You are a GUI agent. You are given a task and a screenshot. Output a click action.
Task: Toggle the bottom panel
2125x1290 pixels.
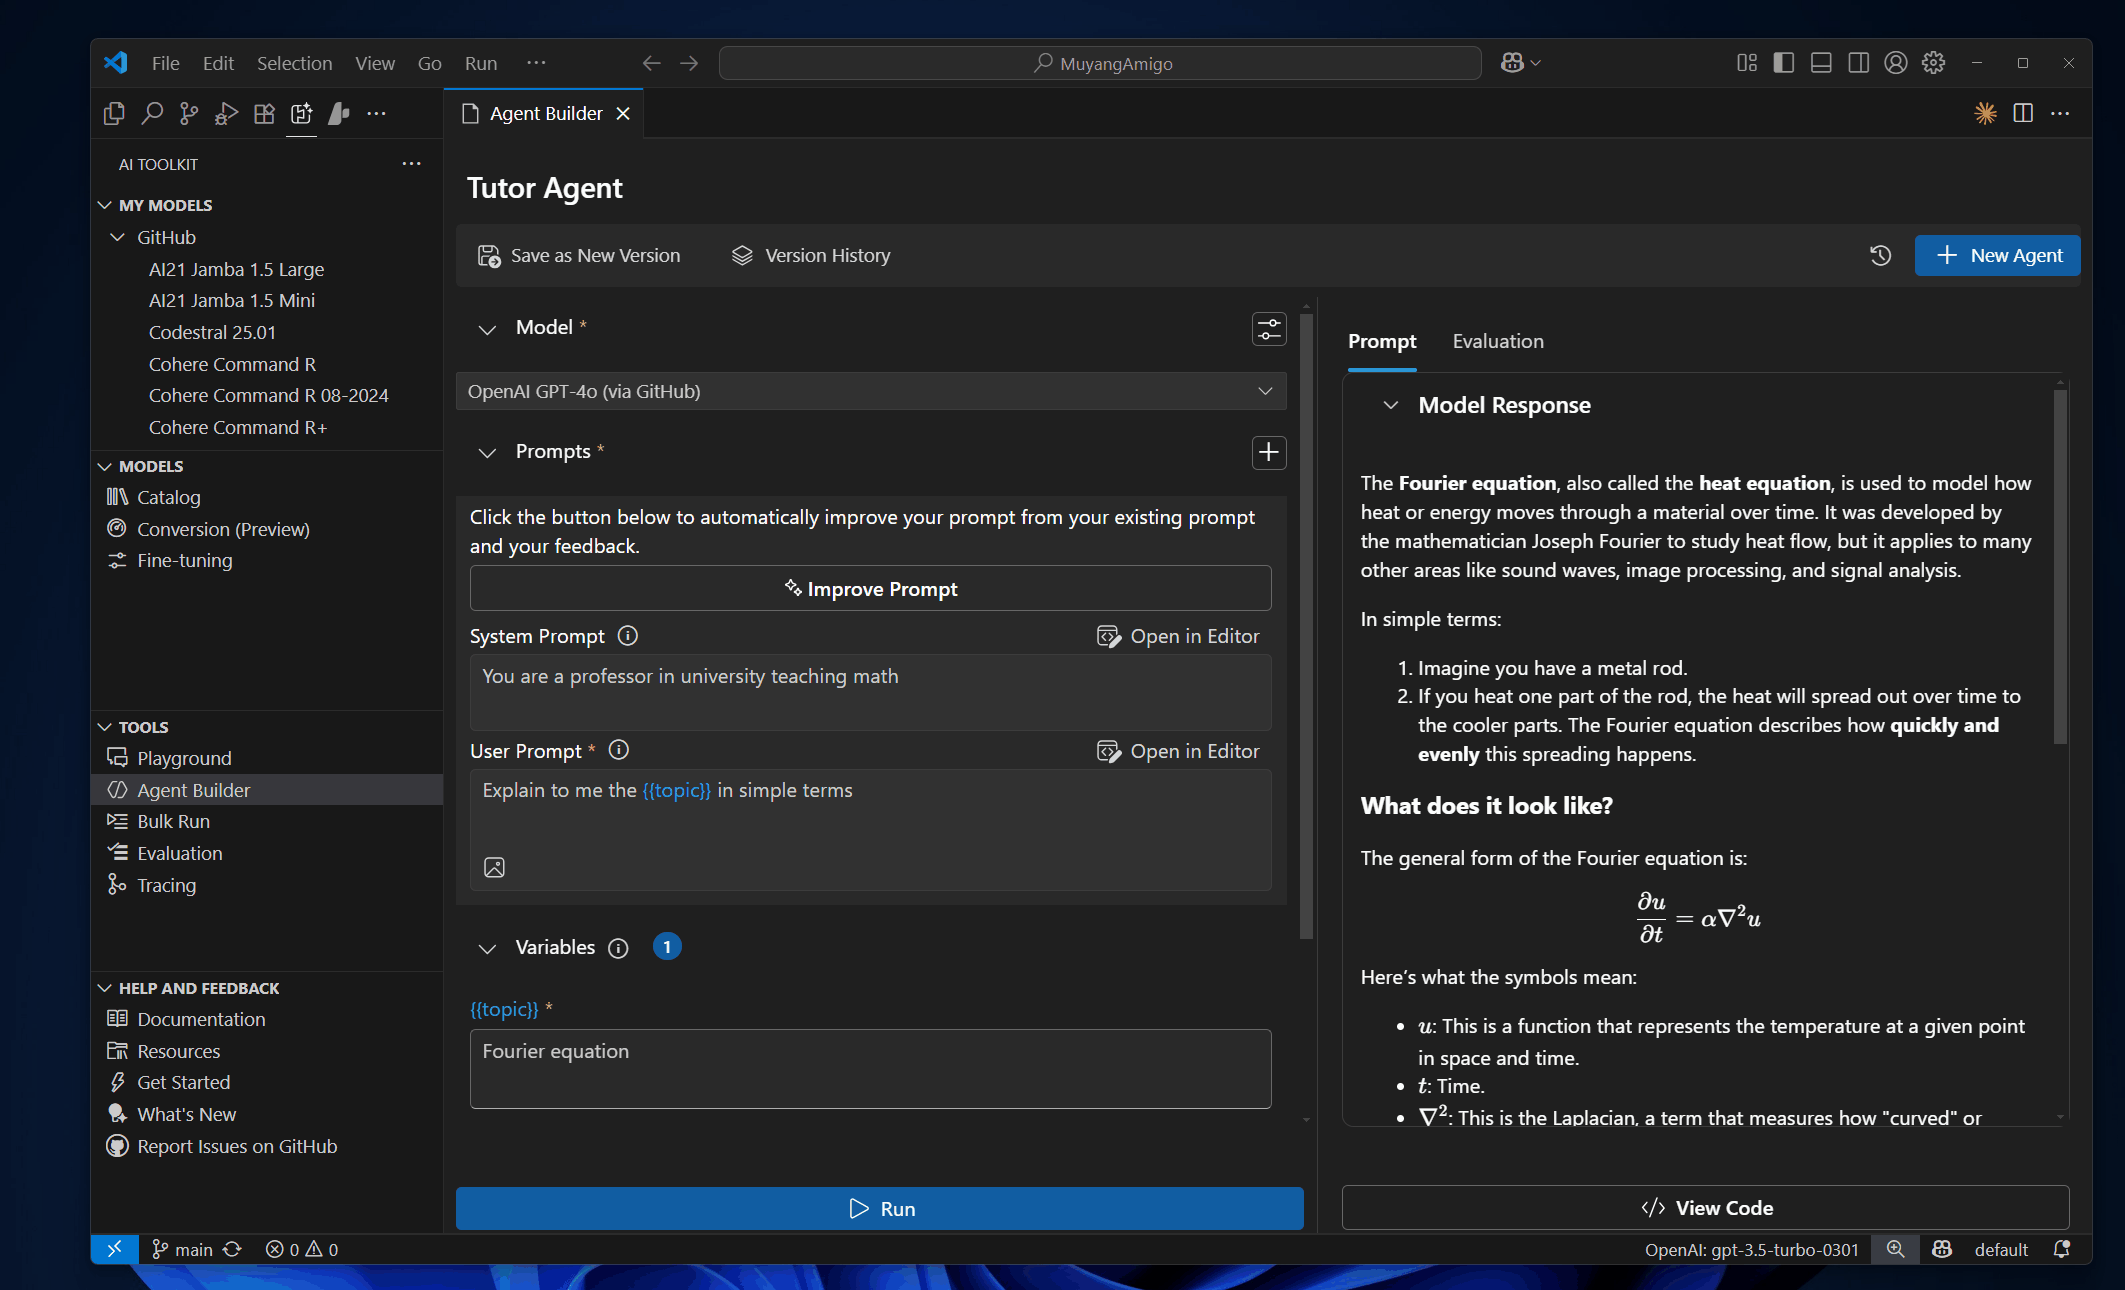pyautogui.click(x=1821, y=63)
